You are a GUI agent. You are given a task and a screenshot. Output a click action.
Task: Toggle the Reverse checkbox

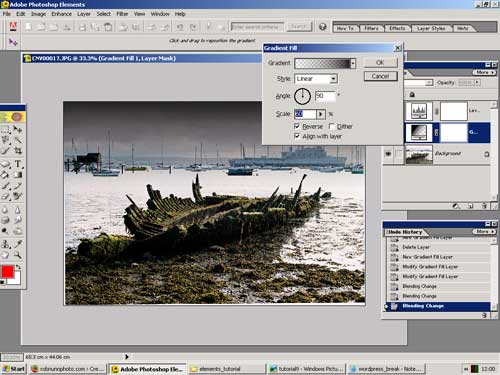tap(297, 126)
